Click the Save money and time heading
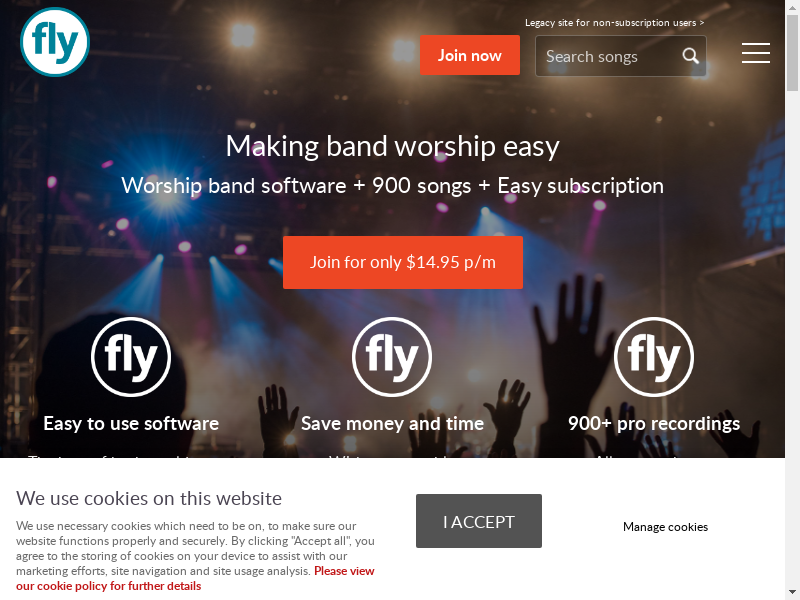 392,423
